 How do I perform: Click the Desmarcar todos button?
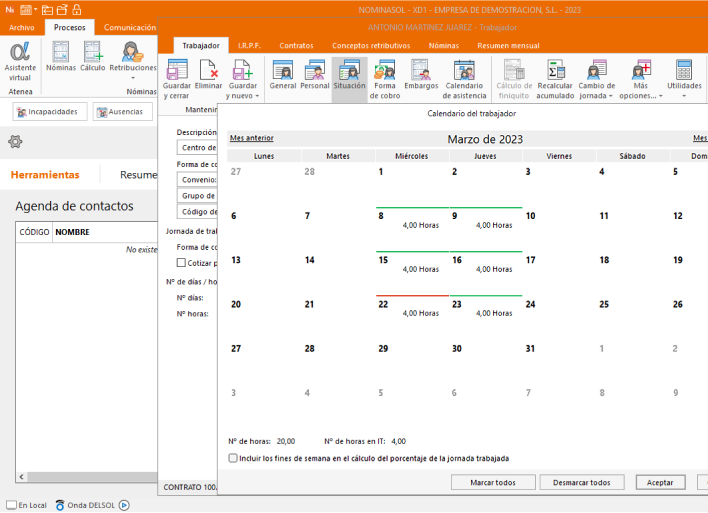[582, 482]
